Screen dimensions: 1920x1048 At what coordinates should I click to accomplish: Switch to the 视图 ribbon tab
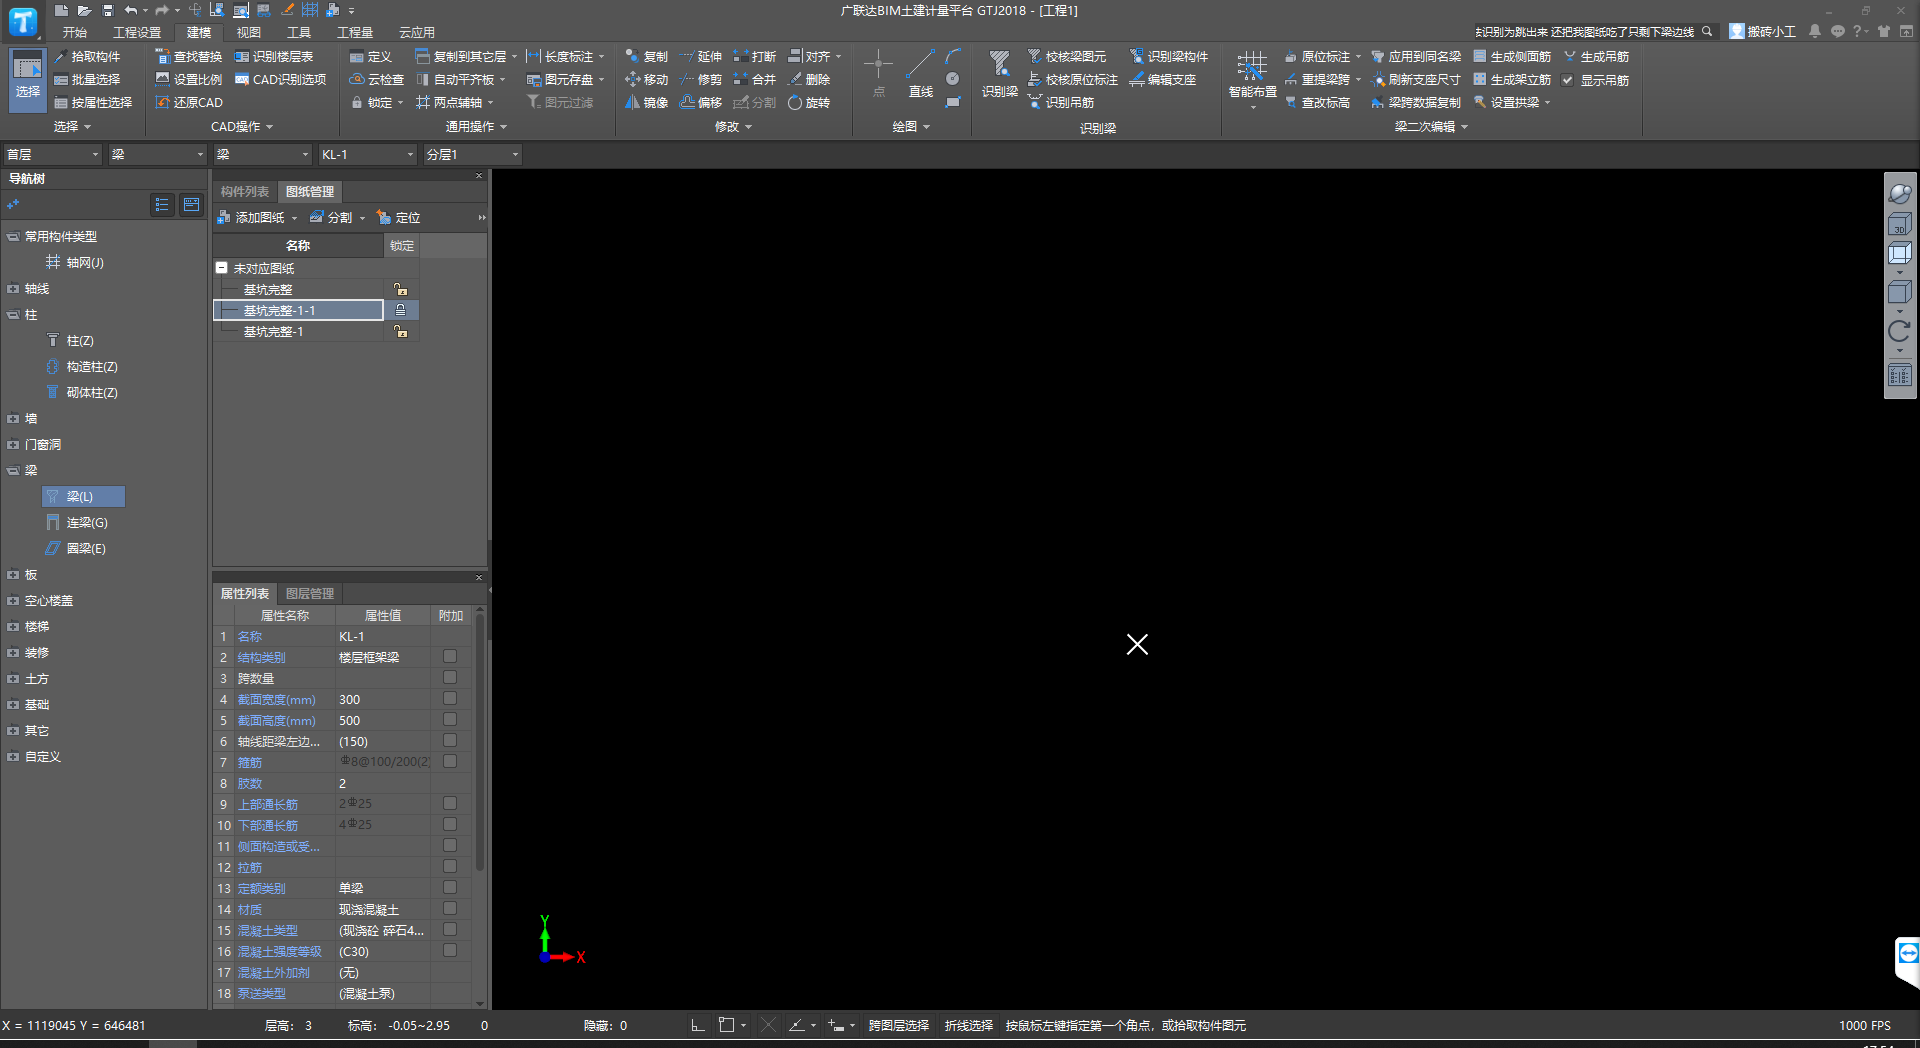pos(248,33)
